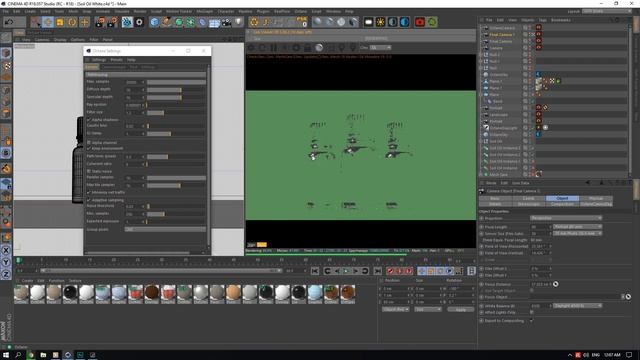Viewport: 640px width, 360px height.
Task: Adjust the Diffuse depth slider
Action: (x=176, y=90)
